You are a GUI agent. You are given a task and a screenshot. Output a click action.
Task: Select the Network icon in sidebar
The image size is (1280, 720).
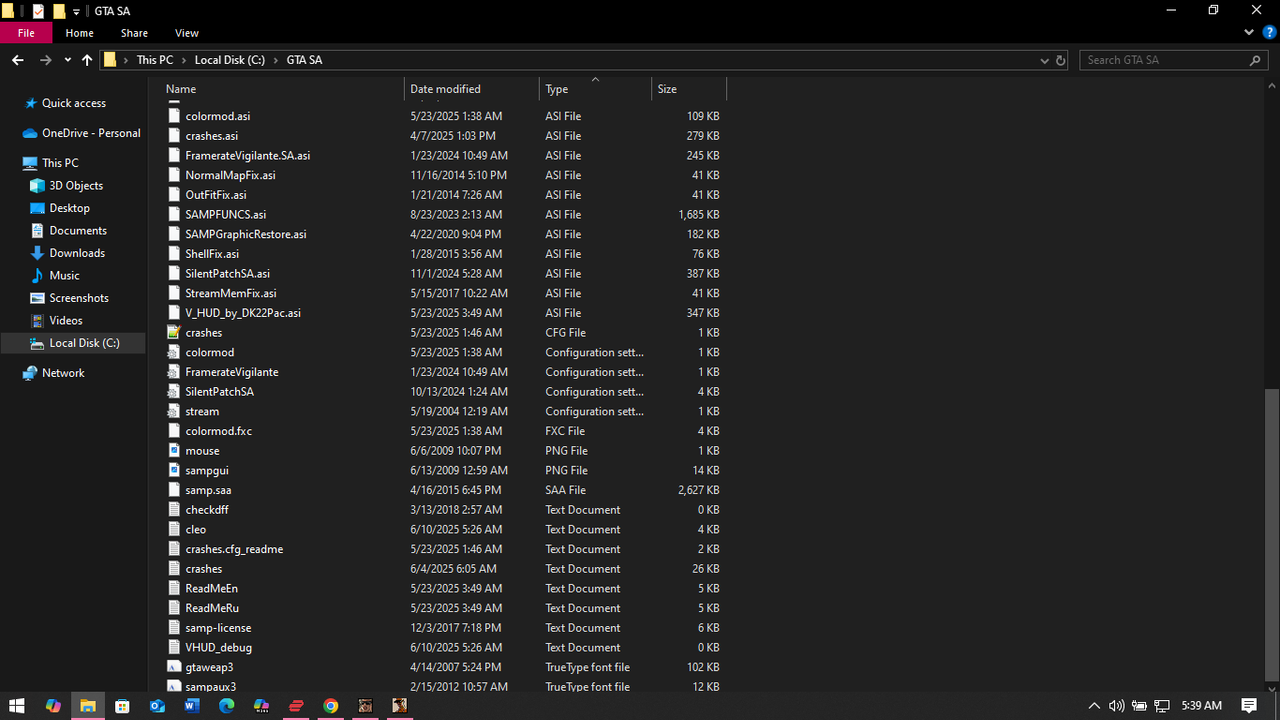point(30,373)
